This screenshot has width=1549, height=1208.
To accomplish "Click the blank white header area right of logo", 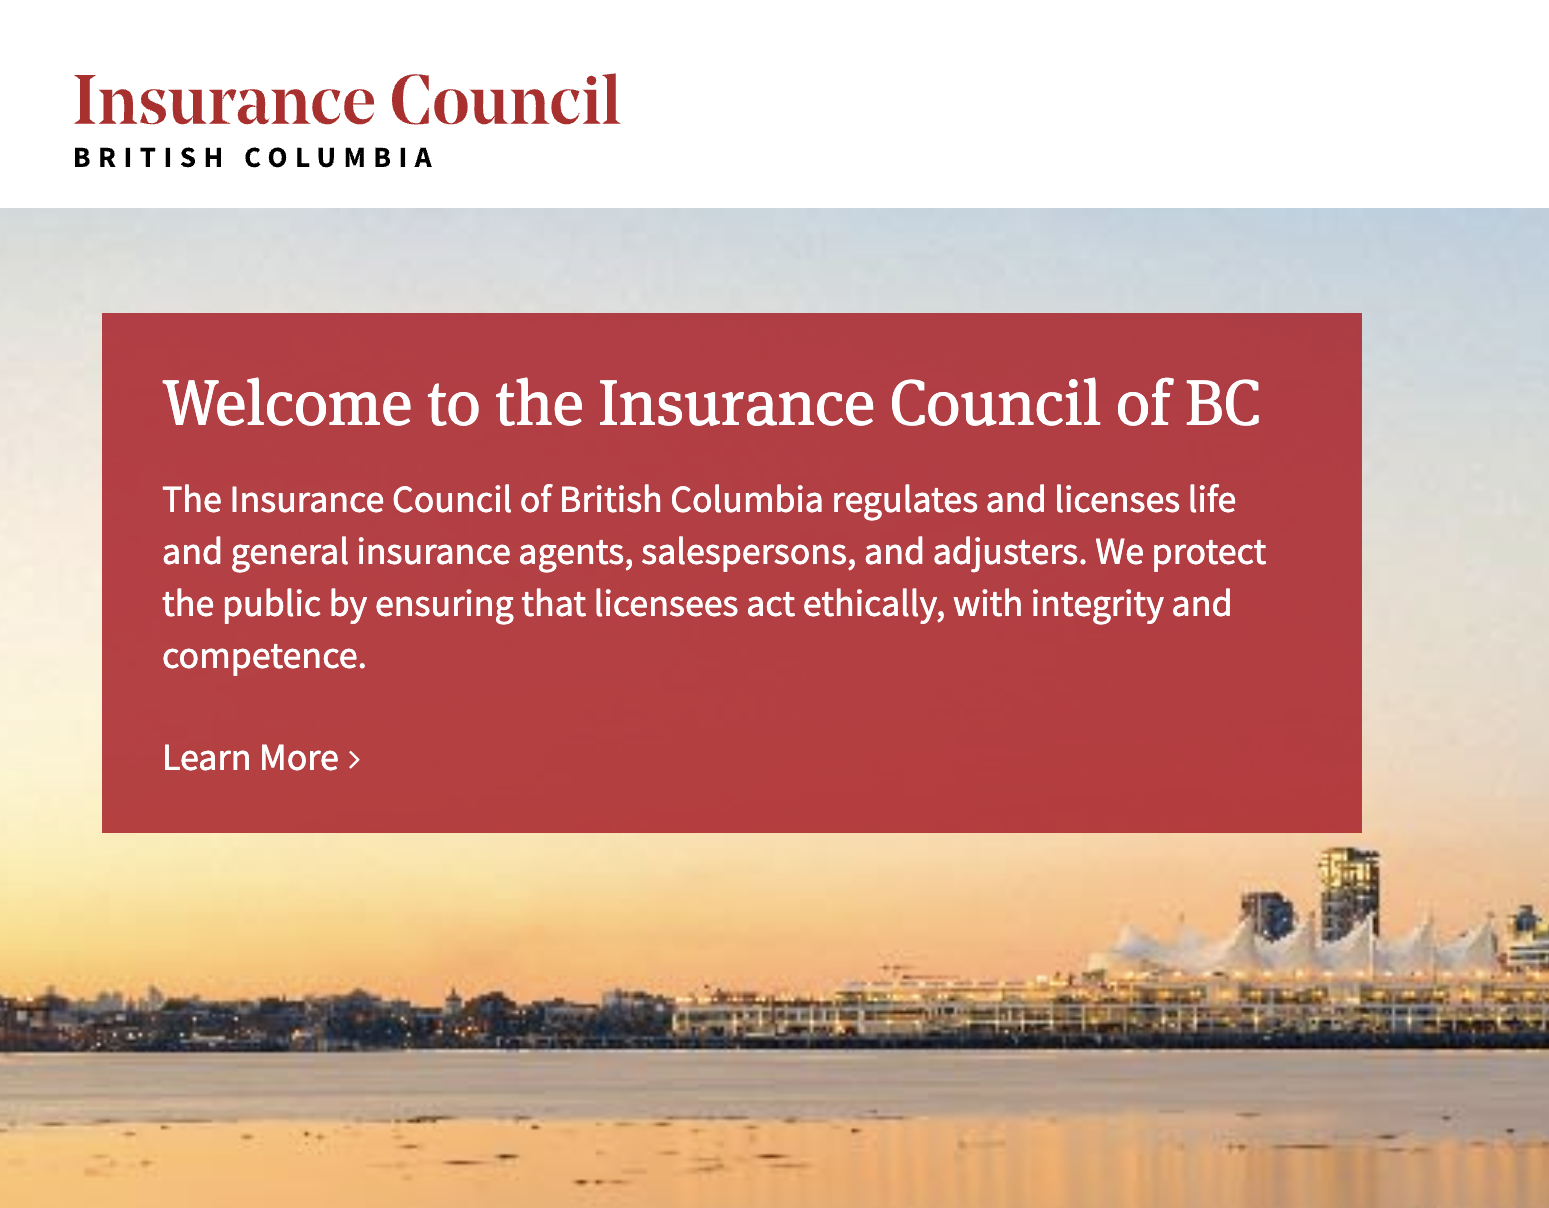I will click(1080, 104).
